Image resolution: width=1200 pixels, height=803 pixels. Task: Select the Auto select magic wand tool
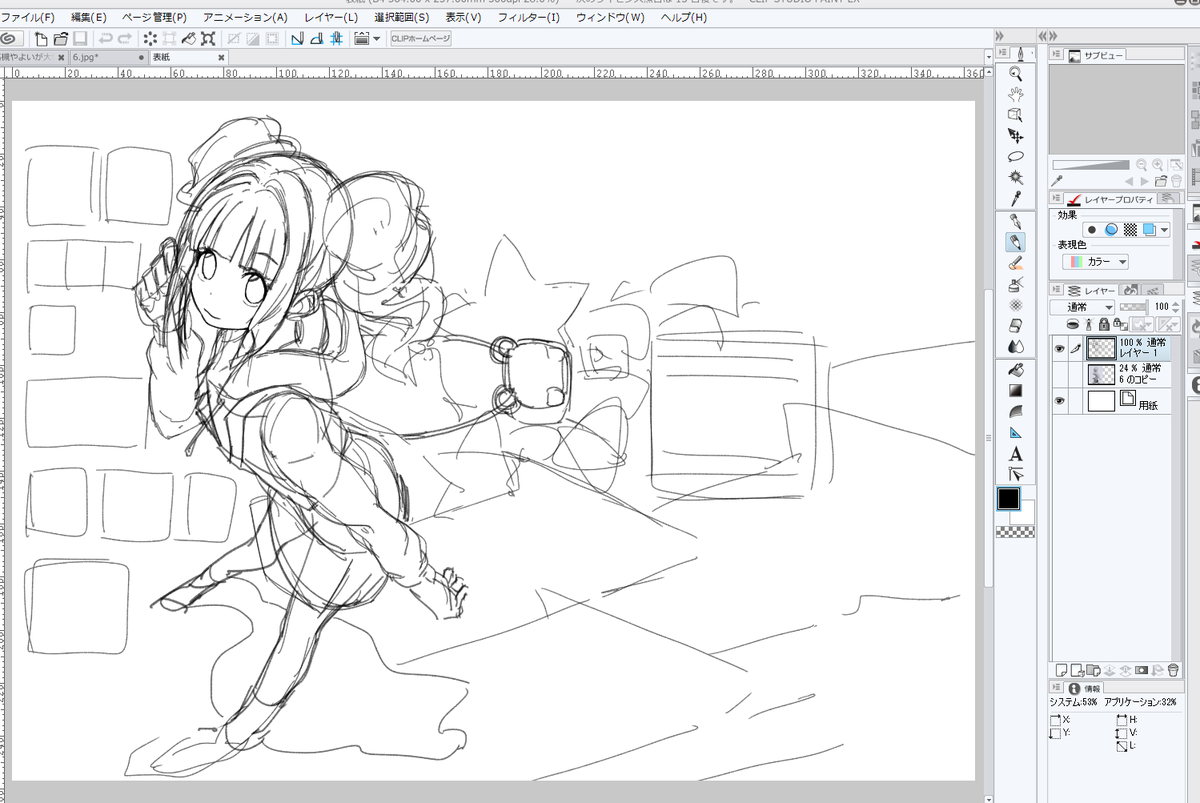point(1015,177)
